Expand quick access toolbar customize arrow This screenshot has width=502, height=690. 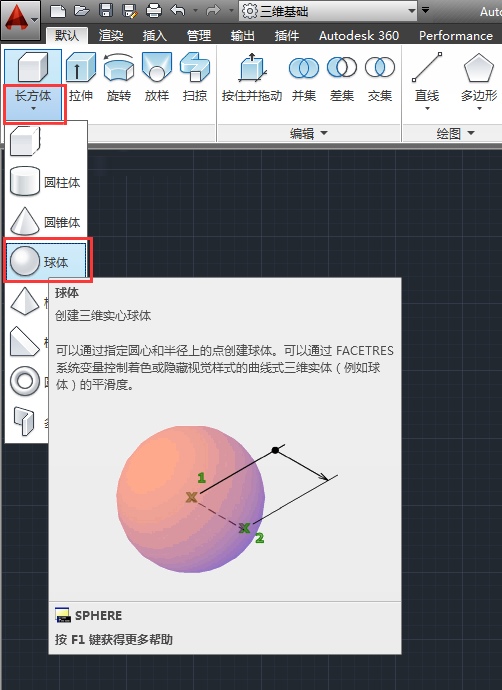[x=425, y=10]
